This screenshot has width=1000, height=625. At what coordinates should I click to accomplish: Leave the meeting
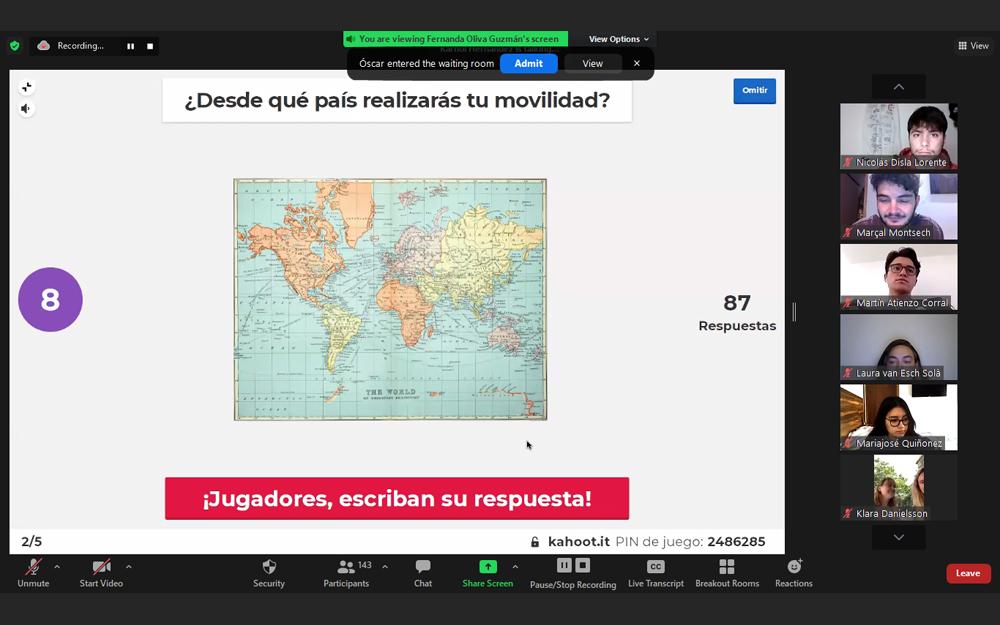pyautogui.click(x=967, y=573)
